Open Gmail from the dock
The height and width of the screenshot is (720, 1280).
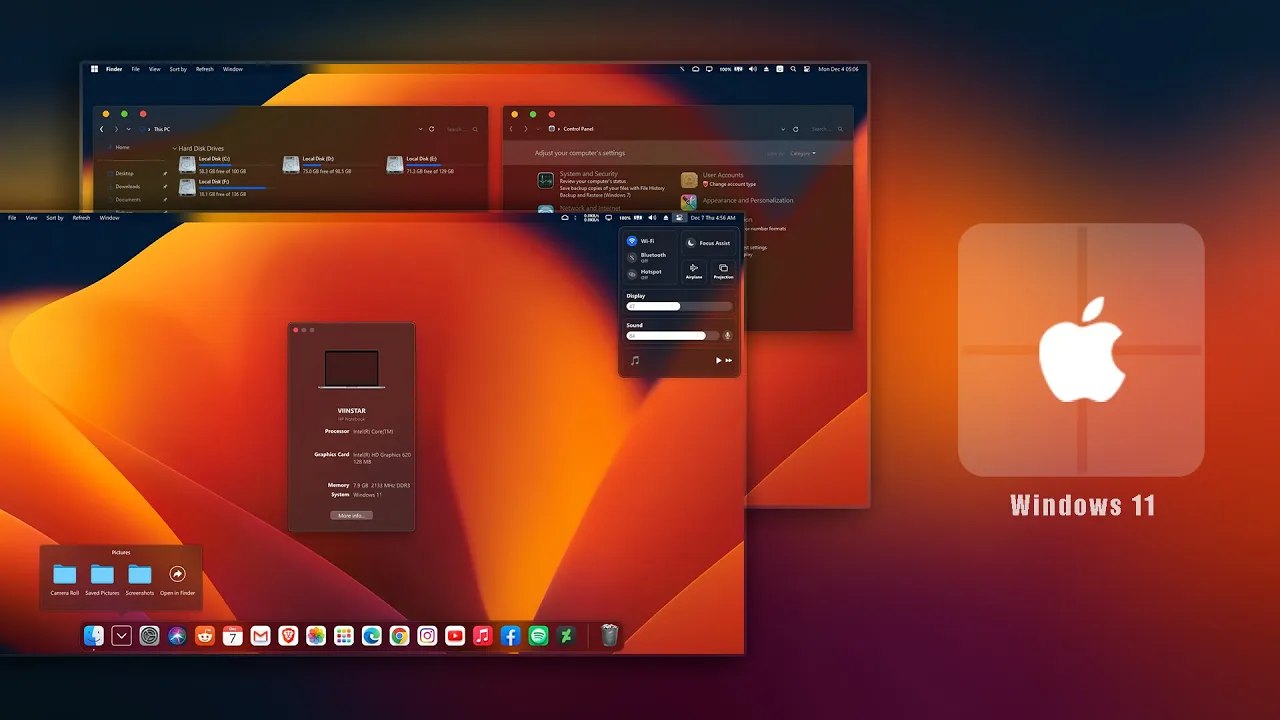[261, 636]
